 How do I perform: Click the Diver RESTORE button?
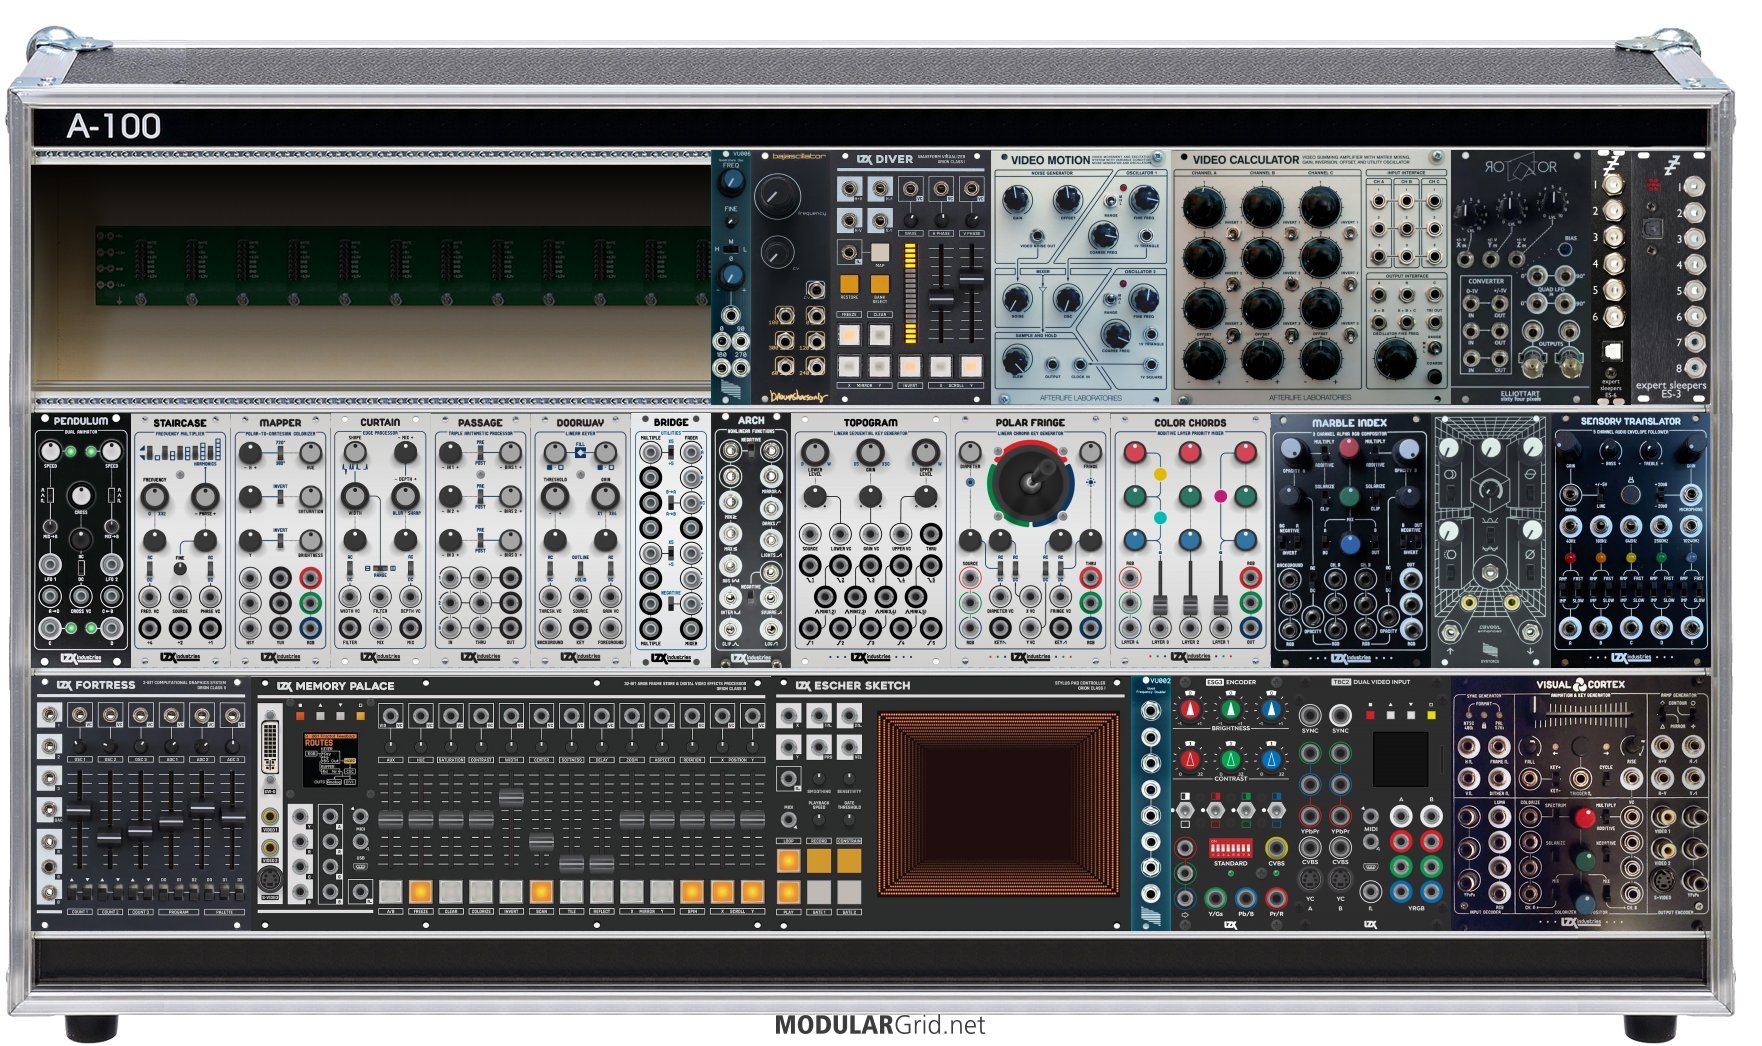coord(849,283)
